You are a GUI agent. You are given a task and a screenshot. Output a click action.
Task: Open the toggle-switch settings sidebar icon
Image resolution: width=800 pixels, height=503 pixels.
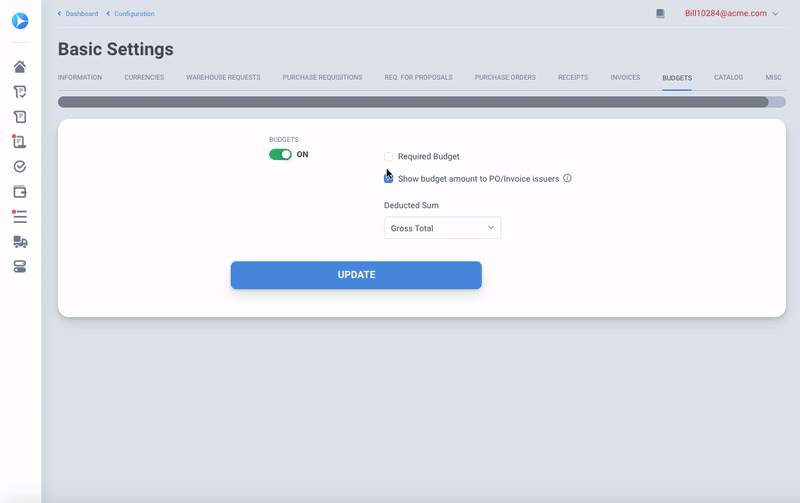click(x=20, y=266)
